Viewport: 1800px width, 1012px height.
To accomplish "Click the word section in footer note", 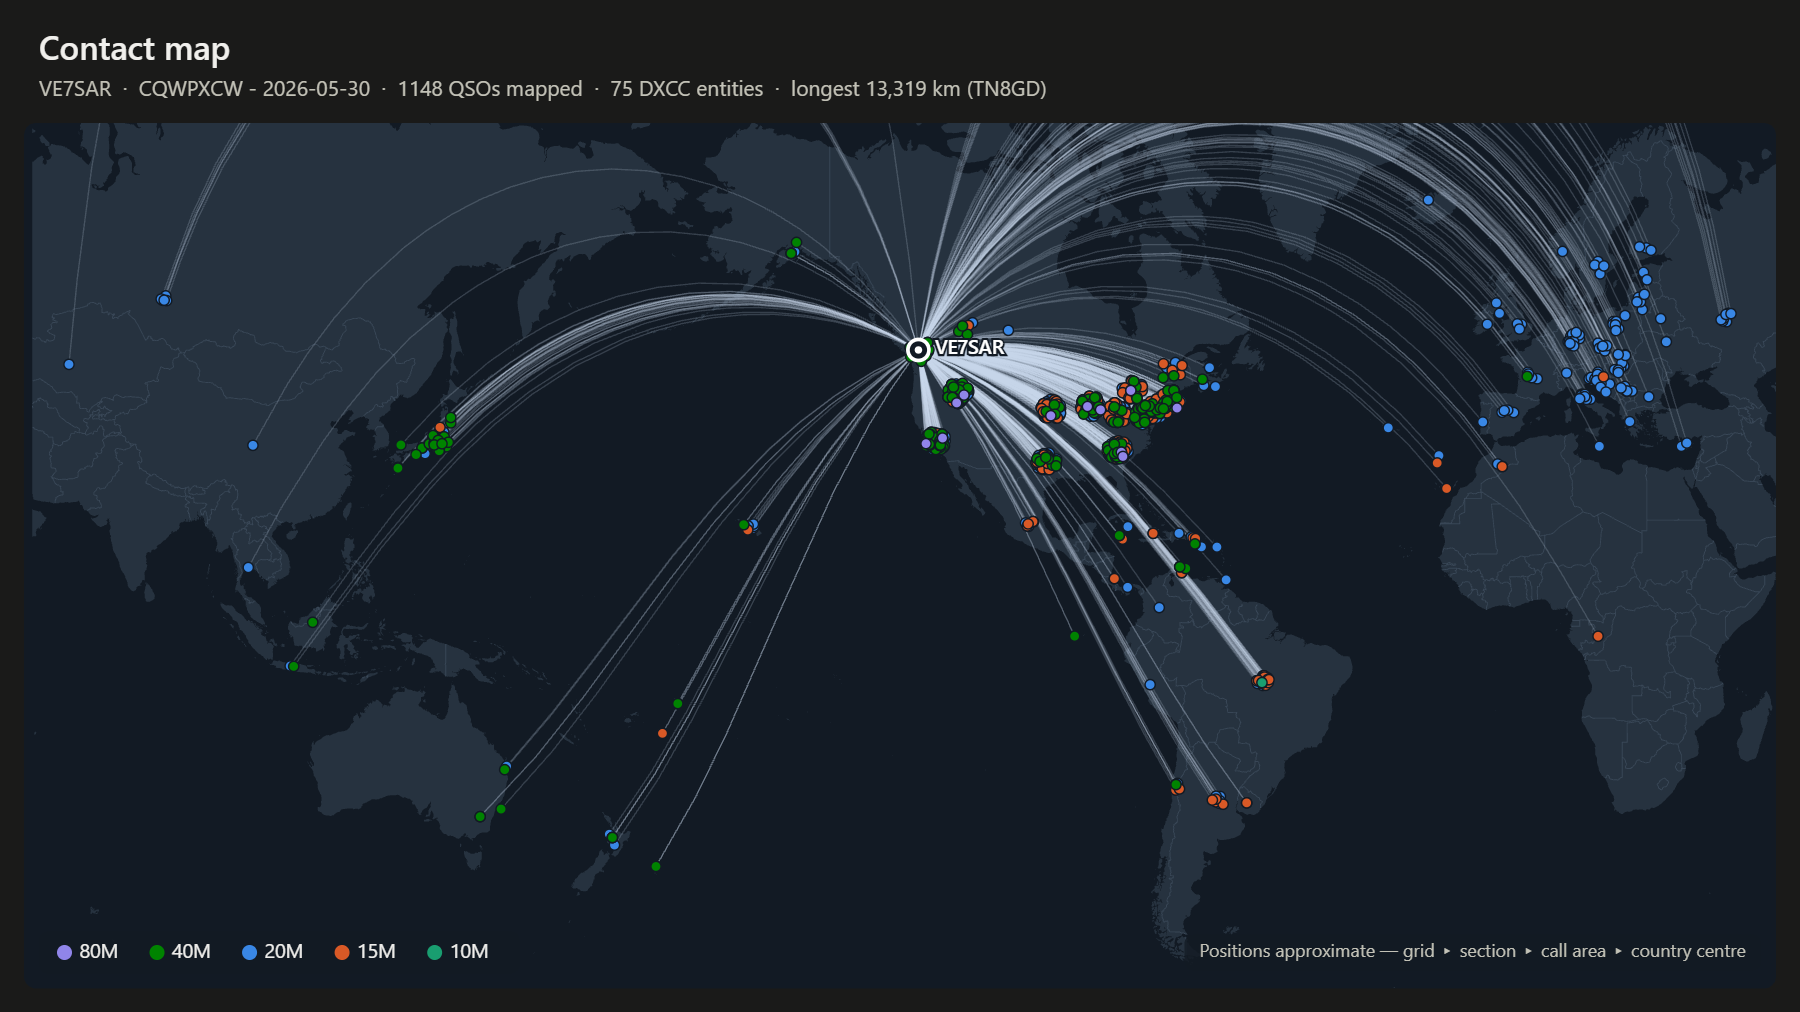I will click(x=1487, y=951).
